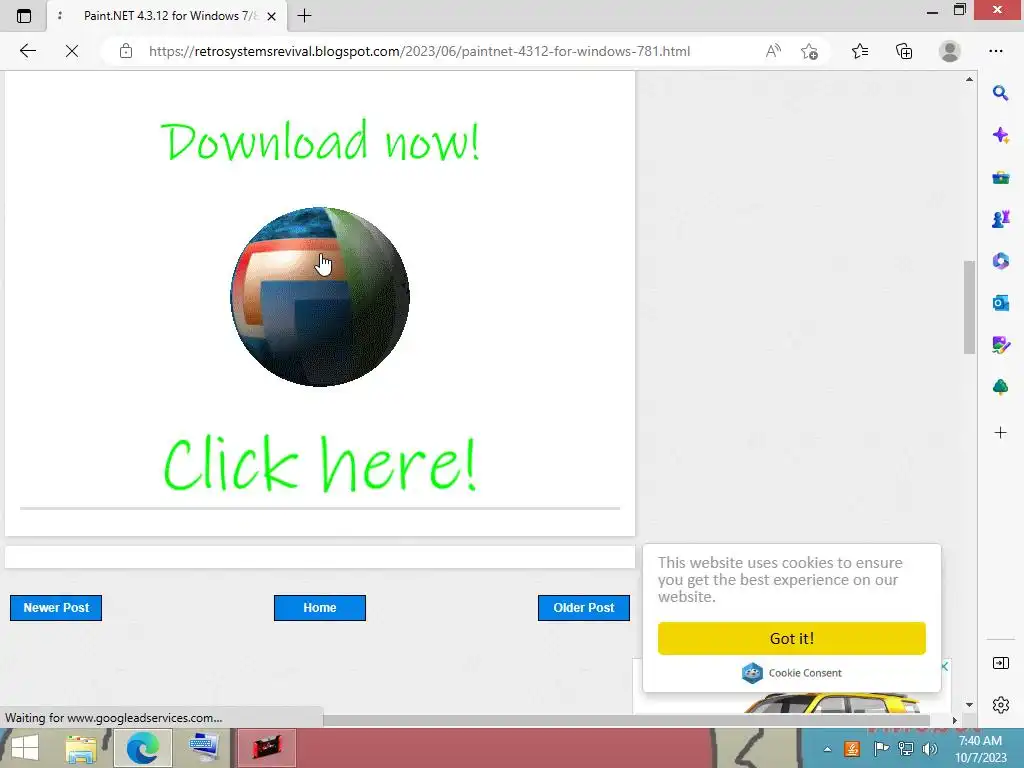The height and width of the screenshot is (768, 1024).
Task: Open the computer keyboard taskbar app
Action: tap(204, 748)
